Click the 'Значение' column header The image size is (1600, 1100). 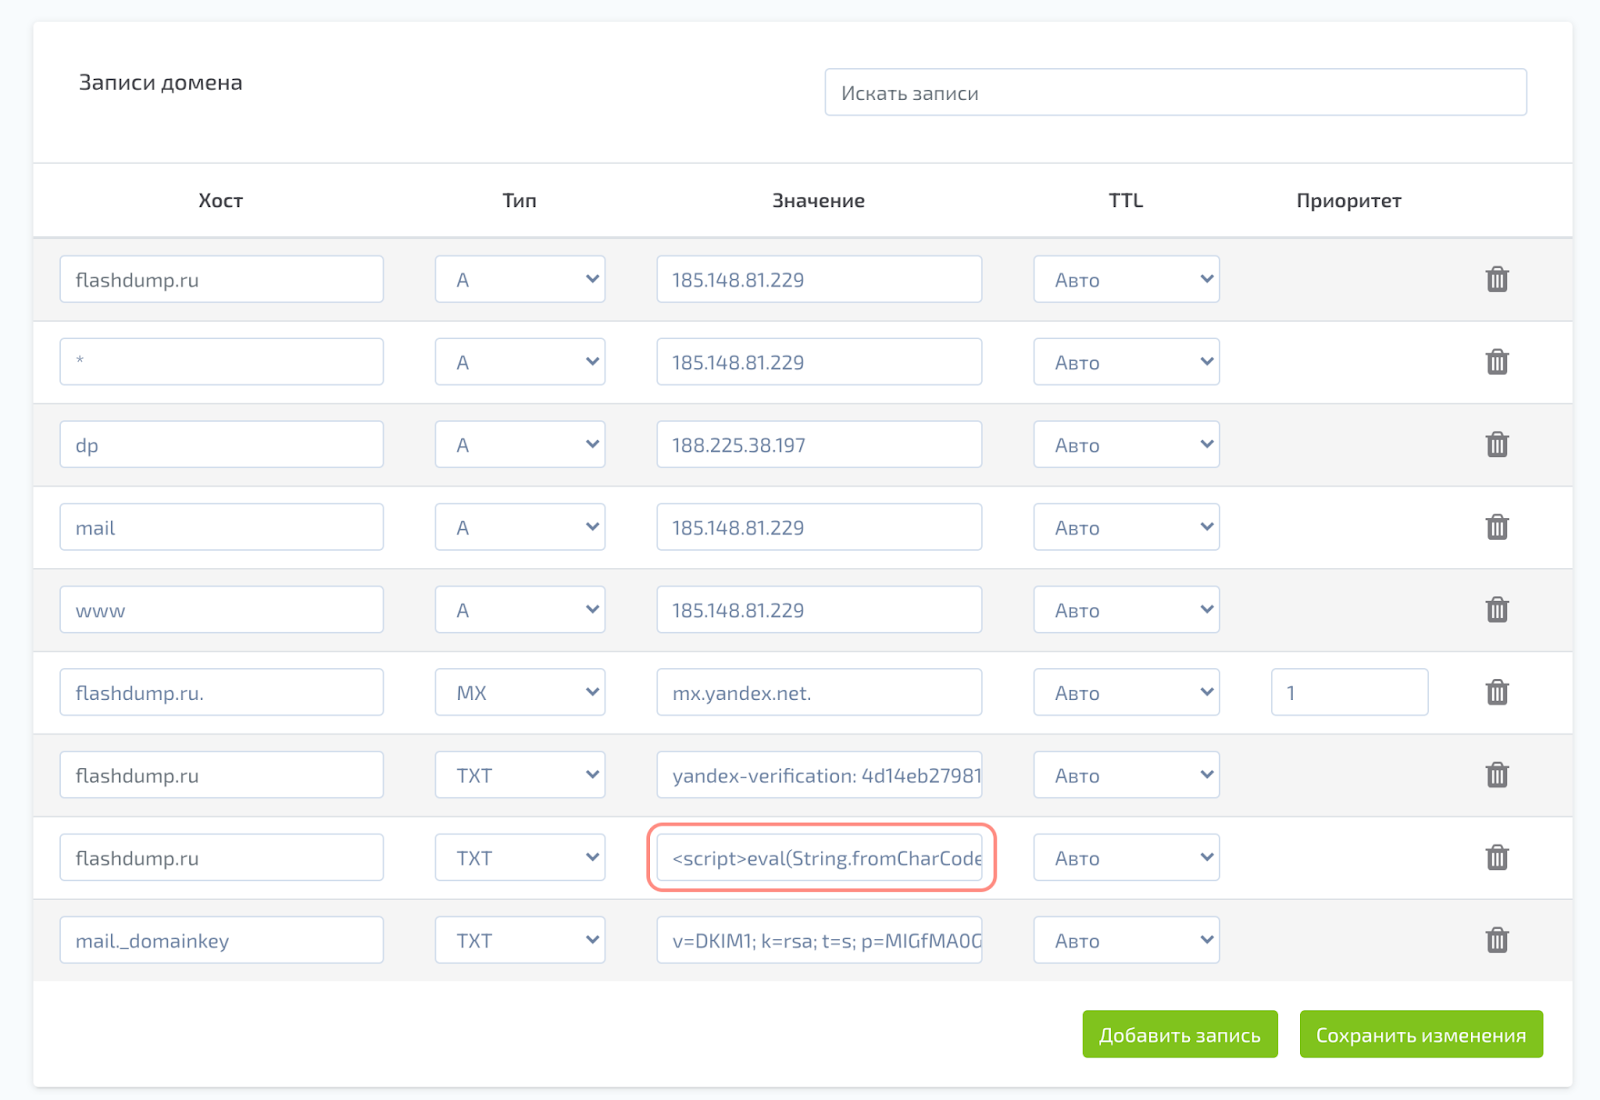coord(818,200)
